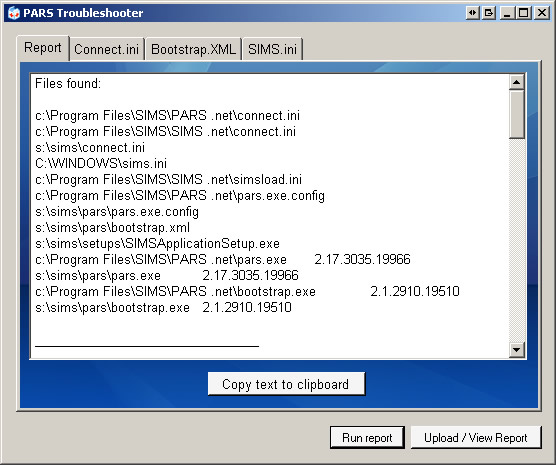
Task: Select the Report tab
Action: (43, 48)
